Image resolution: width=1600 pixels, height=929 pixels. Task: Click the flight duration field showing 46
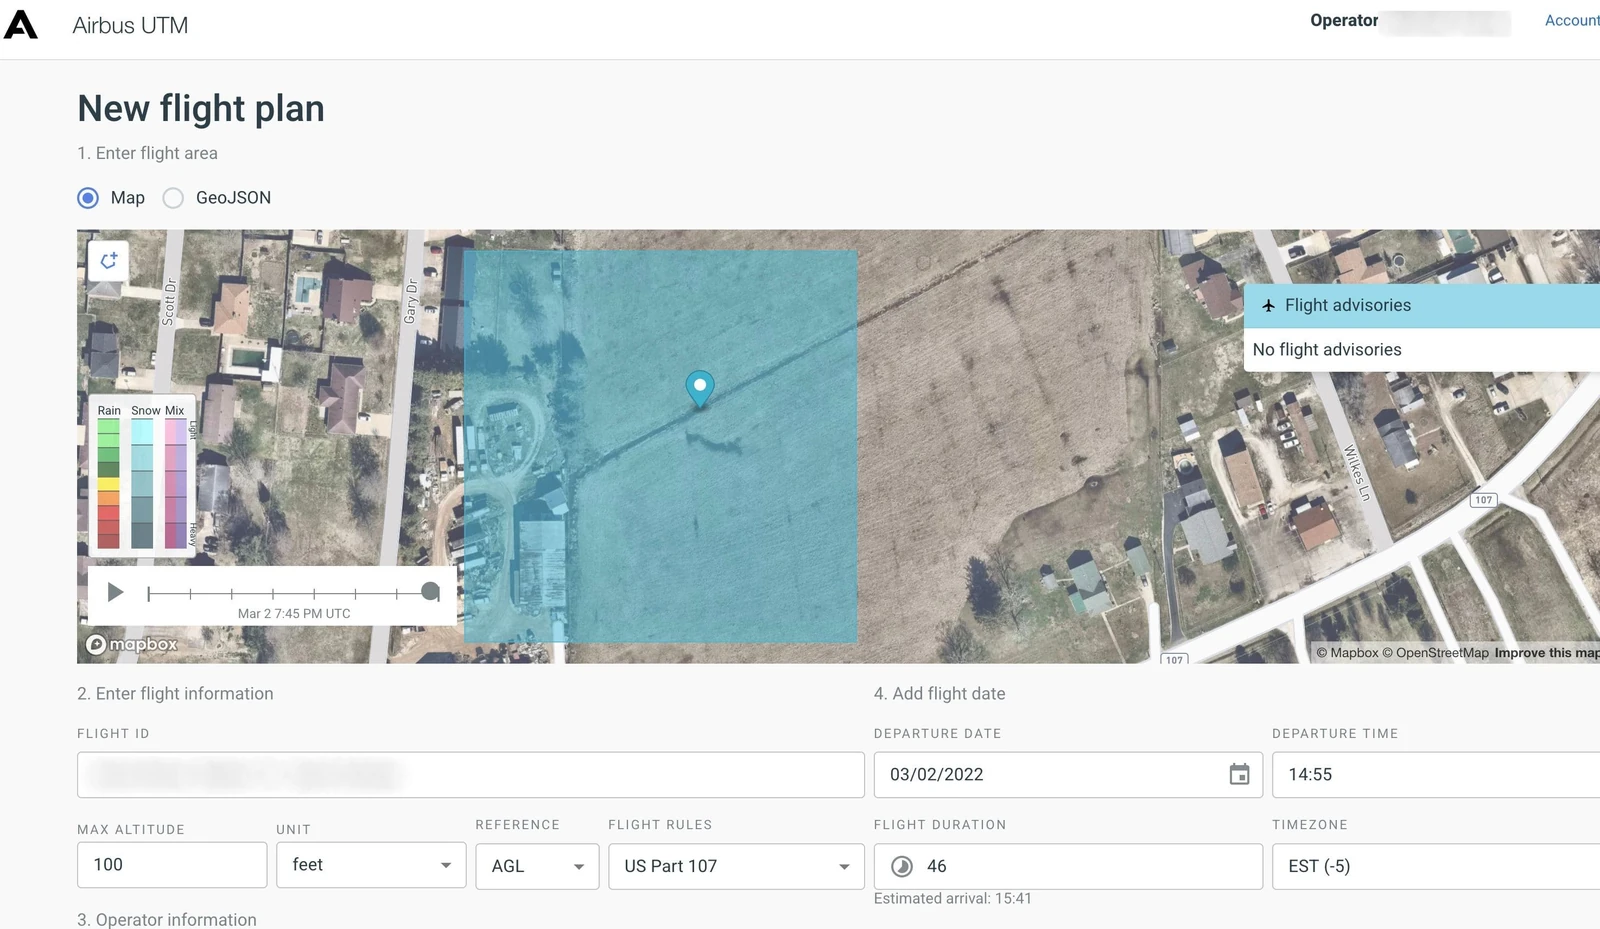(1068, 866)
